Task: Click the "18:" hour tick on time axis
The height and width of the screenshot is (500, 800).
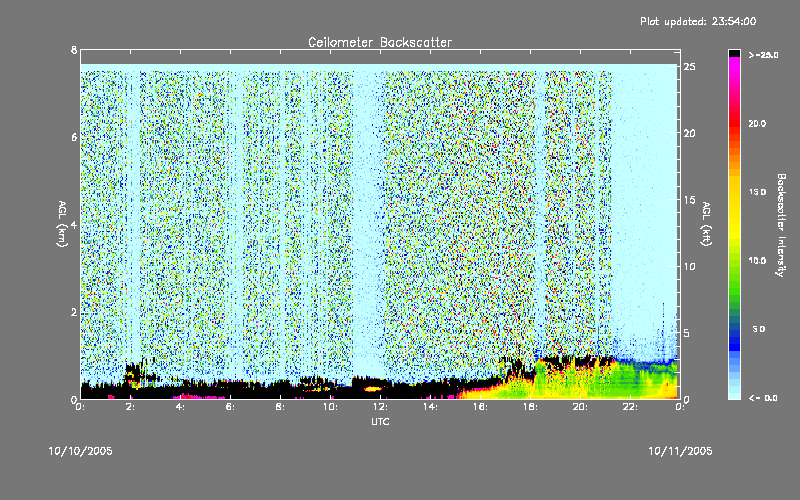Action: 530,407
